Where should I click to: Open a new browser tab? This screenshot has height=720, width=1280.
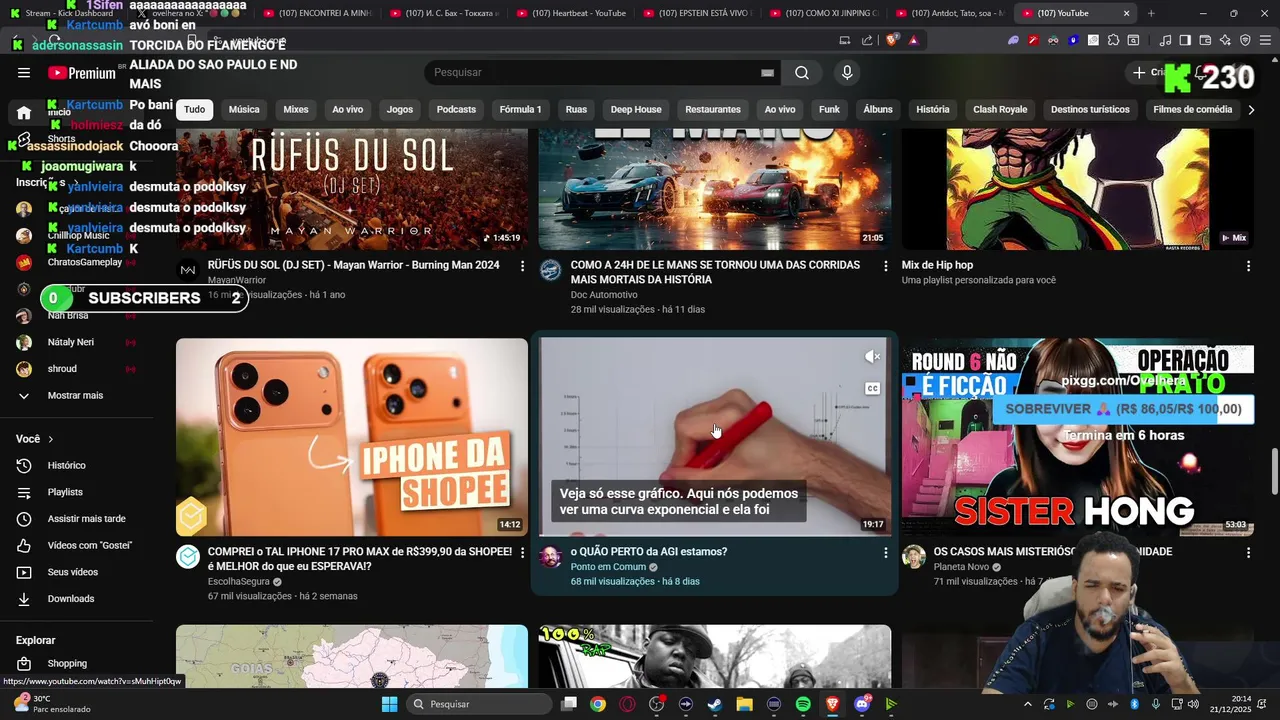point(1151,13)
